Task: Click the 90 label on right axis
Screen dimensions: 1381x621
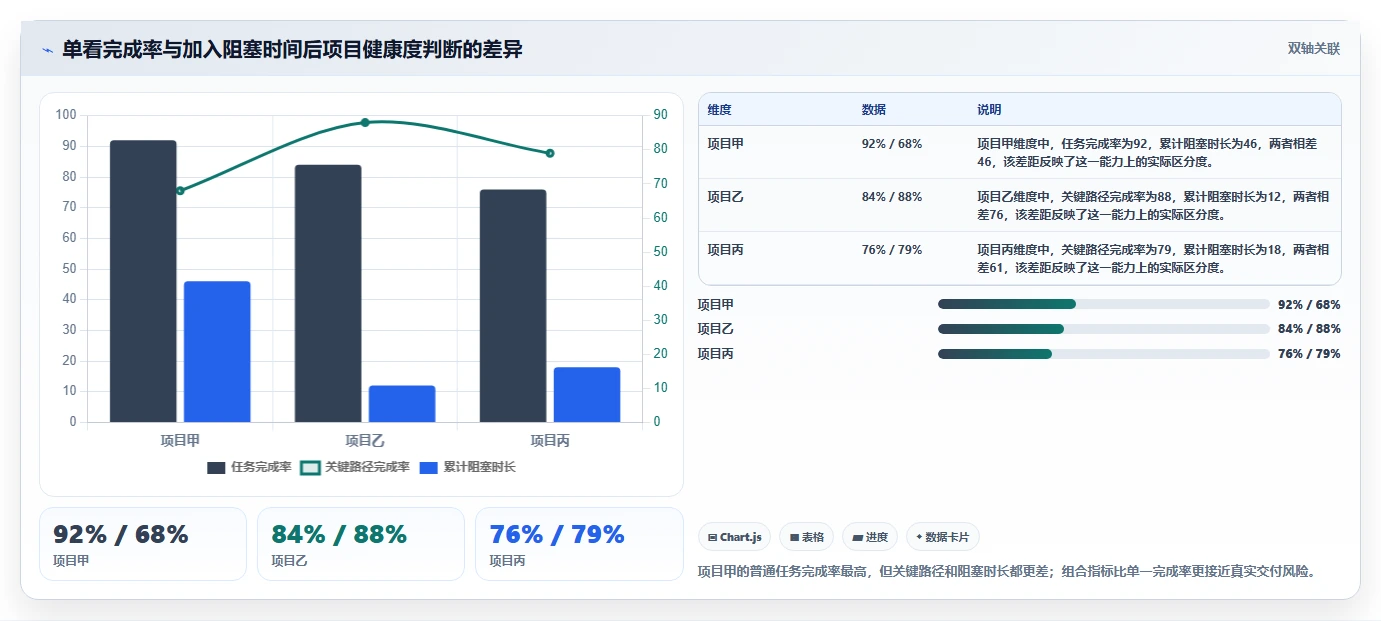Action: [x=661, y=115]
